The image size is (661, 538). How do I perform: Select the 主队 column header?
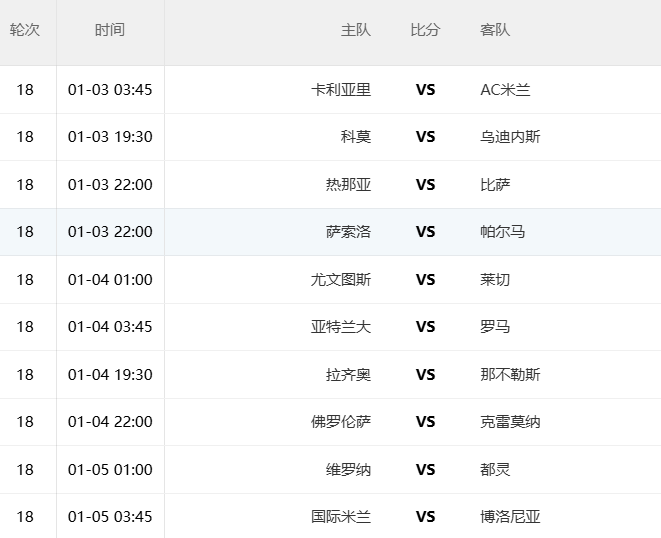point(355,30)
